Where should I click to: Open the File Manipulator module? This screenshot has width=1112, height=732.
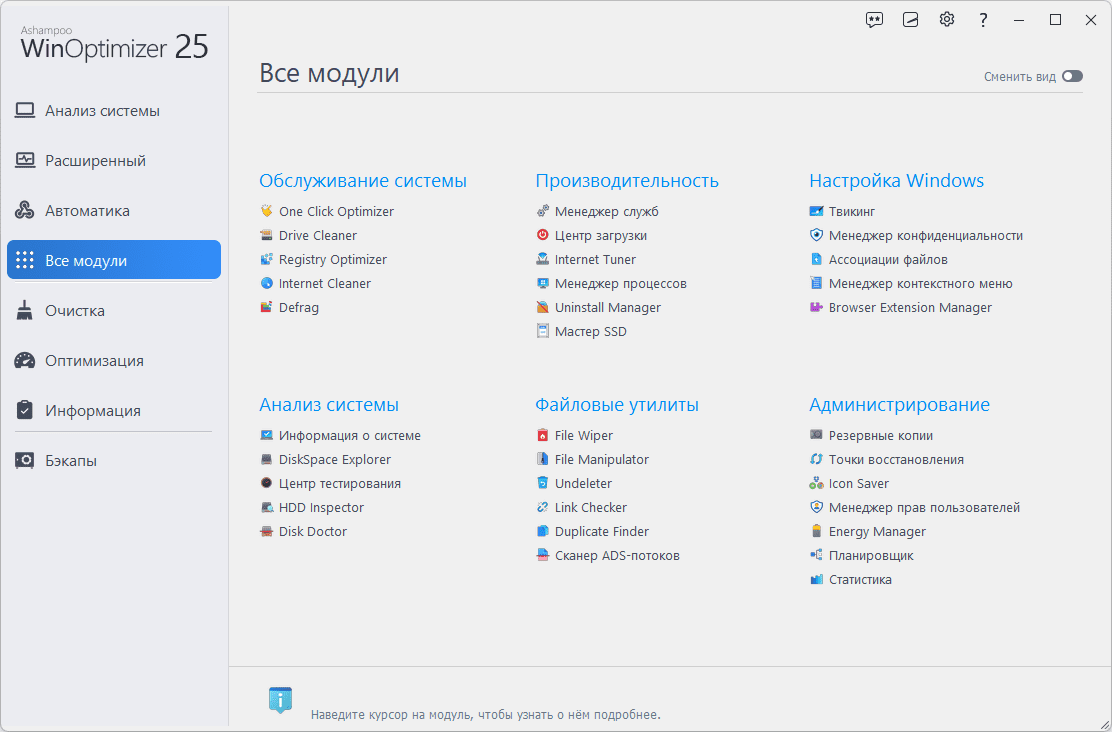pyautogui.click(x=592, y=460)
